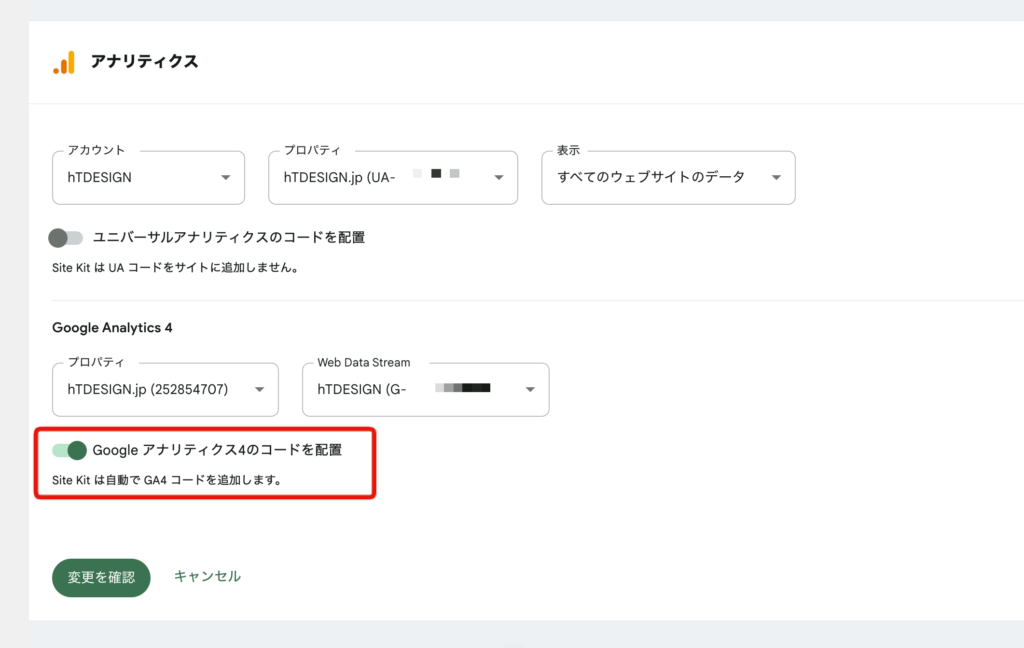The width and height of the screenshot is (1024, 648).
Task: Open the 表示 dropdown すべてのウェブサイトのデータ
Action: (x=668, y=178)
